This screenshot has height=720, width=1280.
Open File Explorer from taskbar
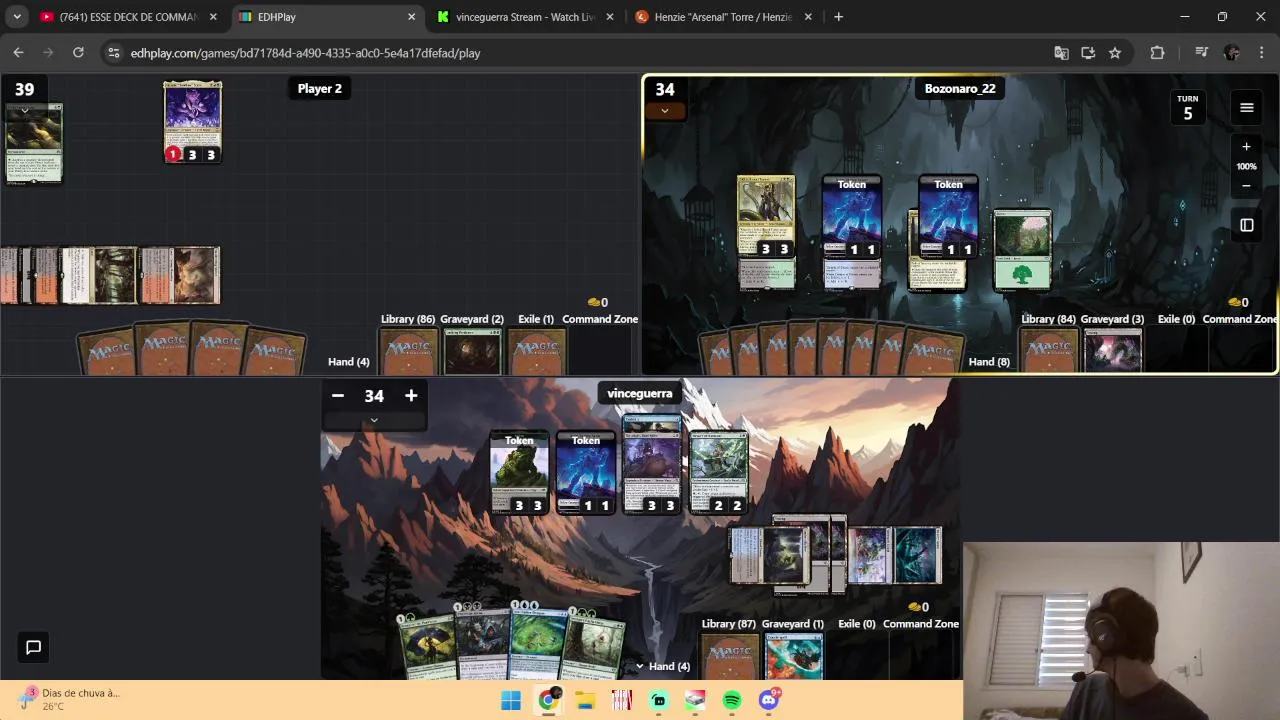(x=585, y=701)
